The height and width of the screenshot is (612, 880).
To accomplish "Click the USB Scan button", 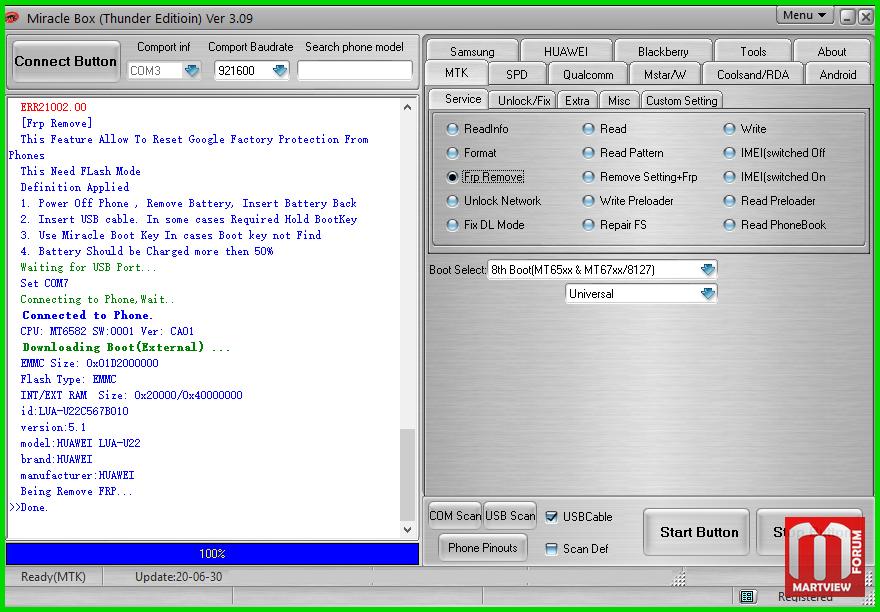I will tap(510, 515).
